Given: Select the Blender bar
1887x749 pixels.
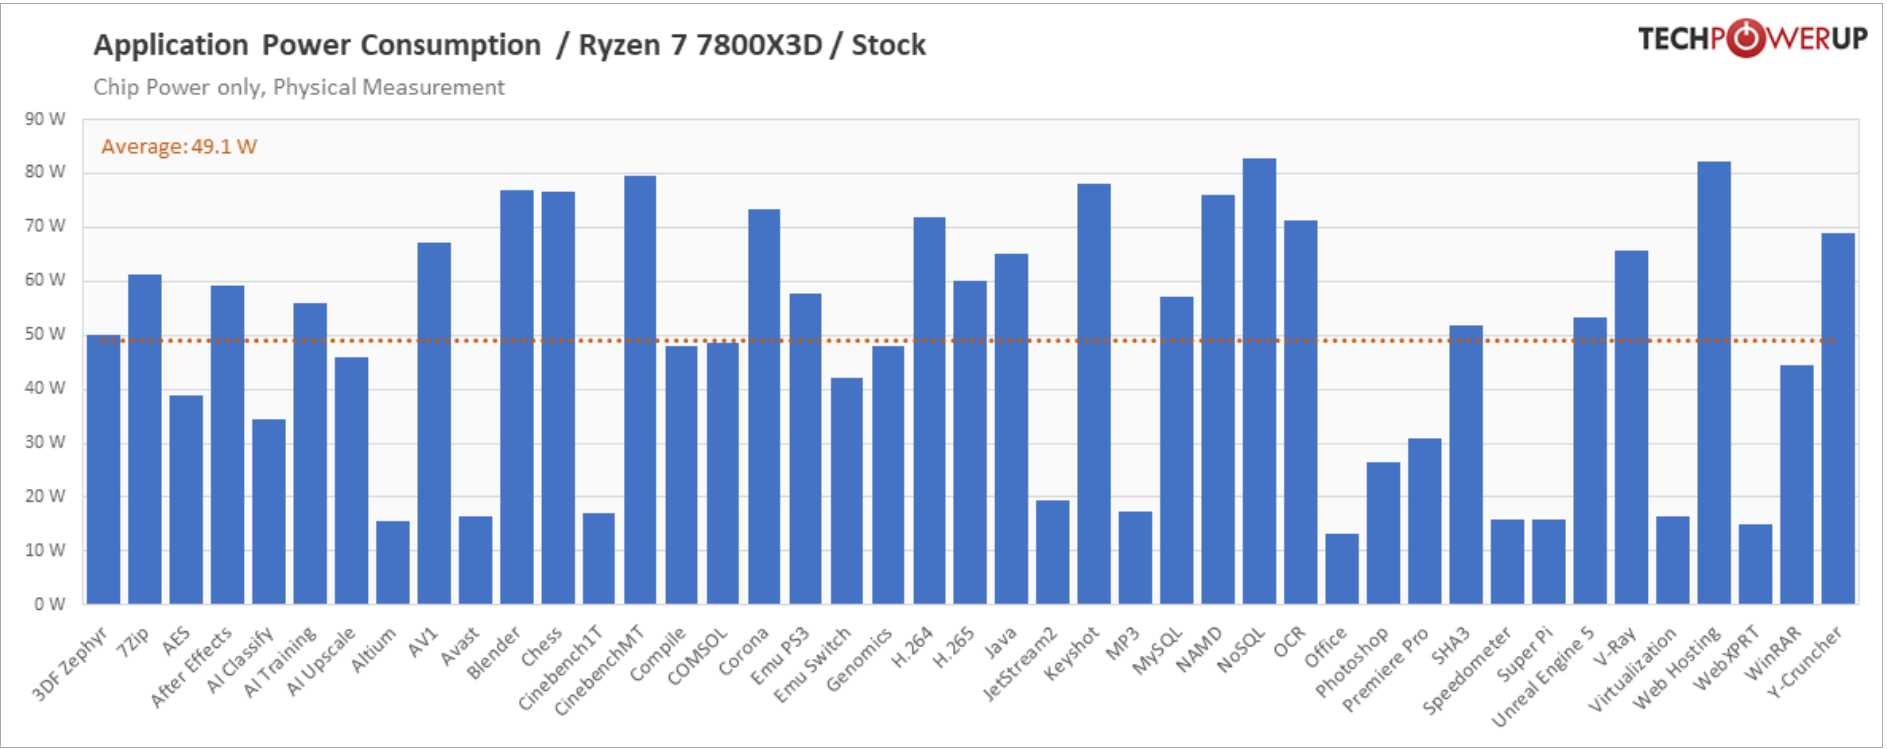Looking at the screenshot, I should (517, 397).
